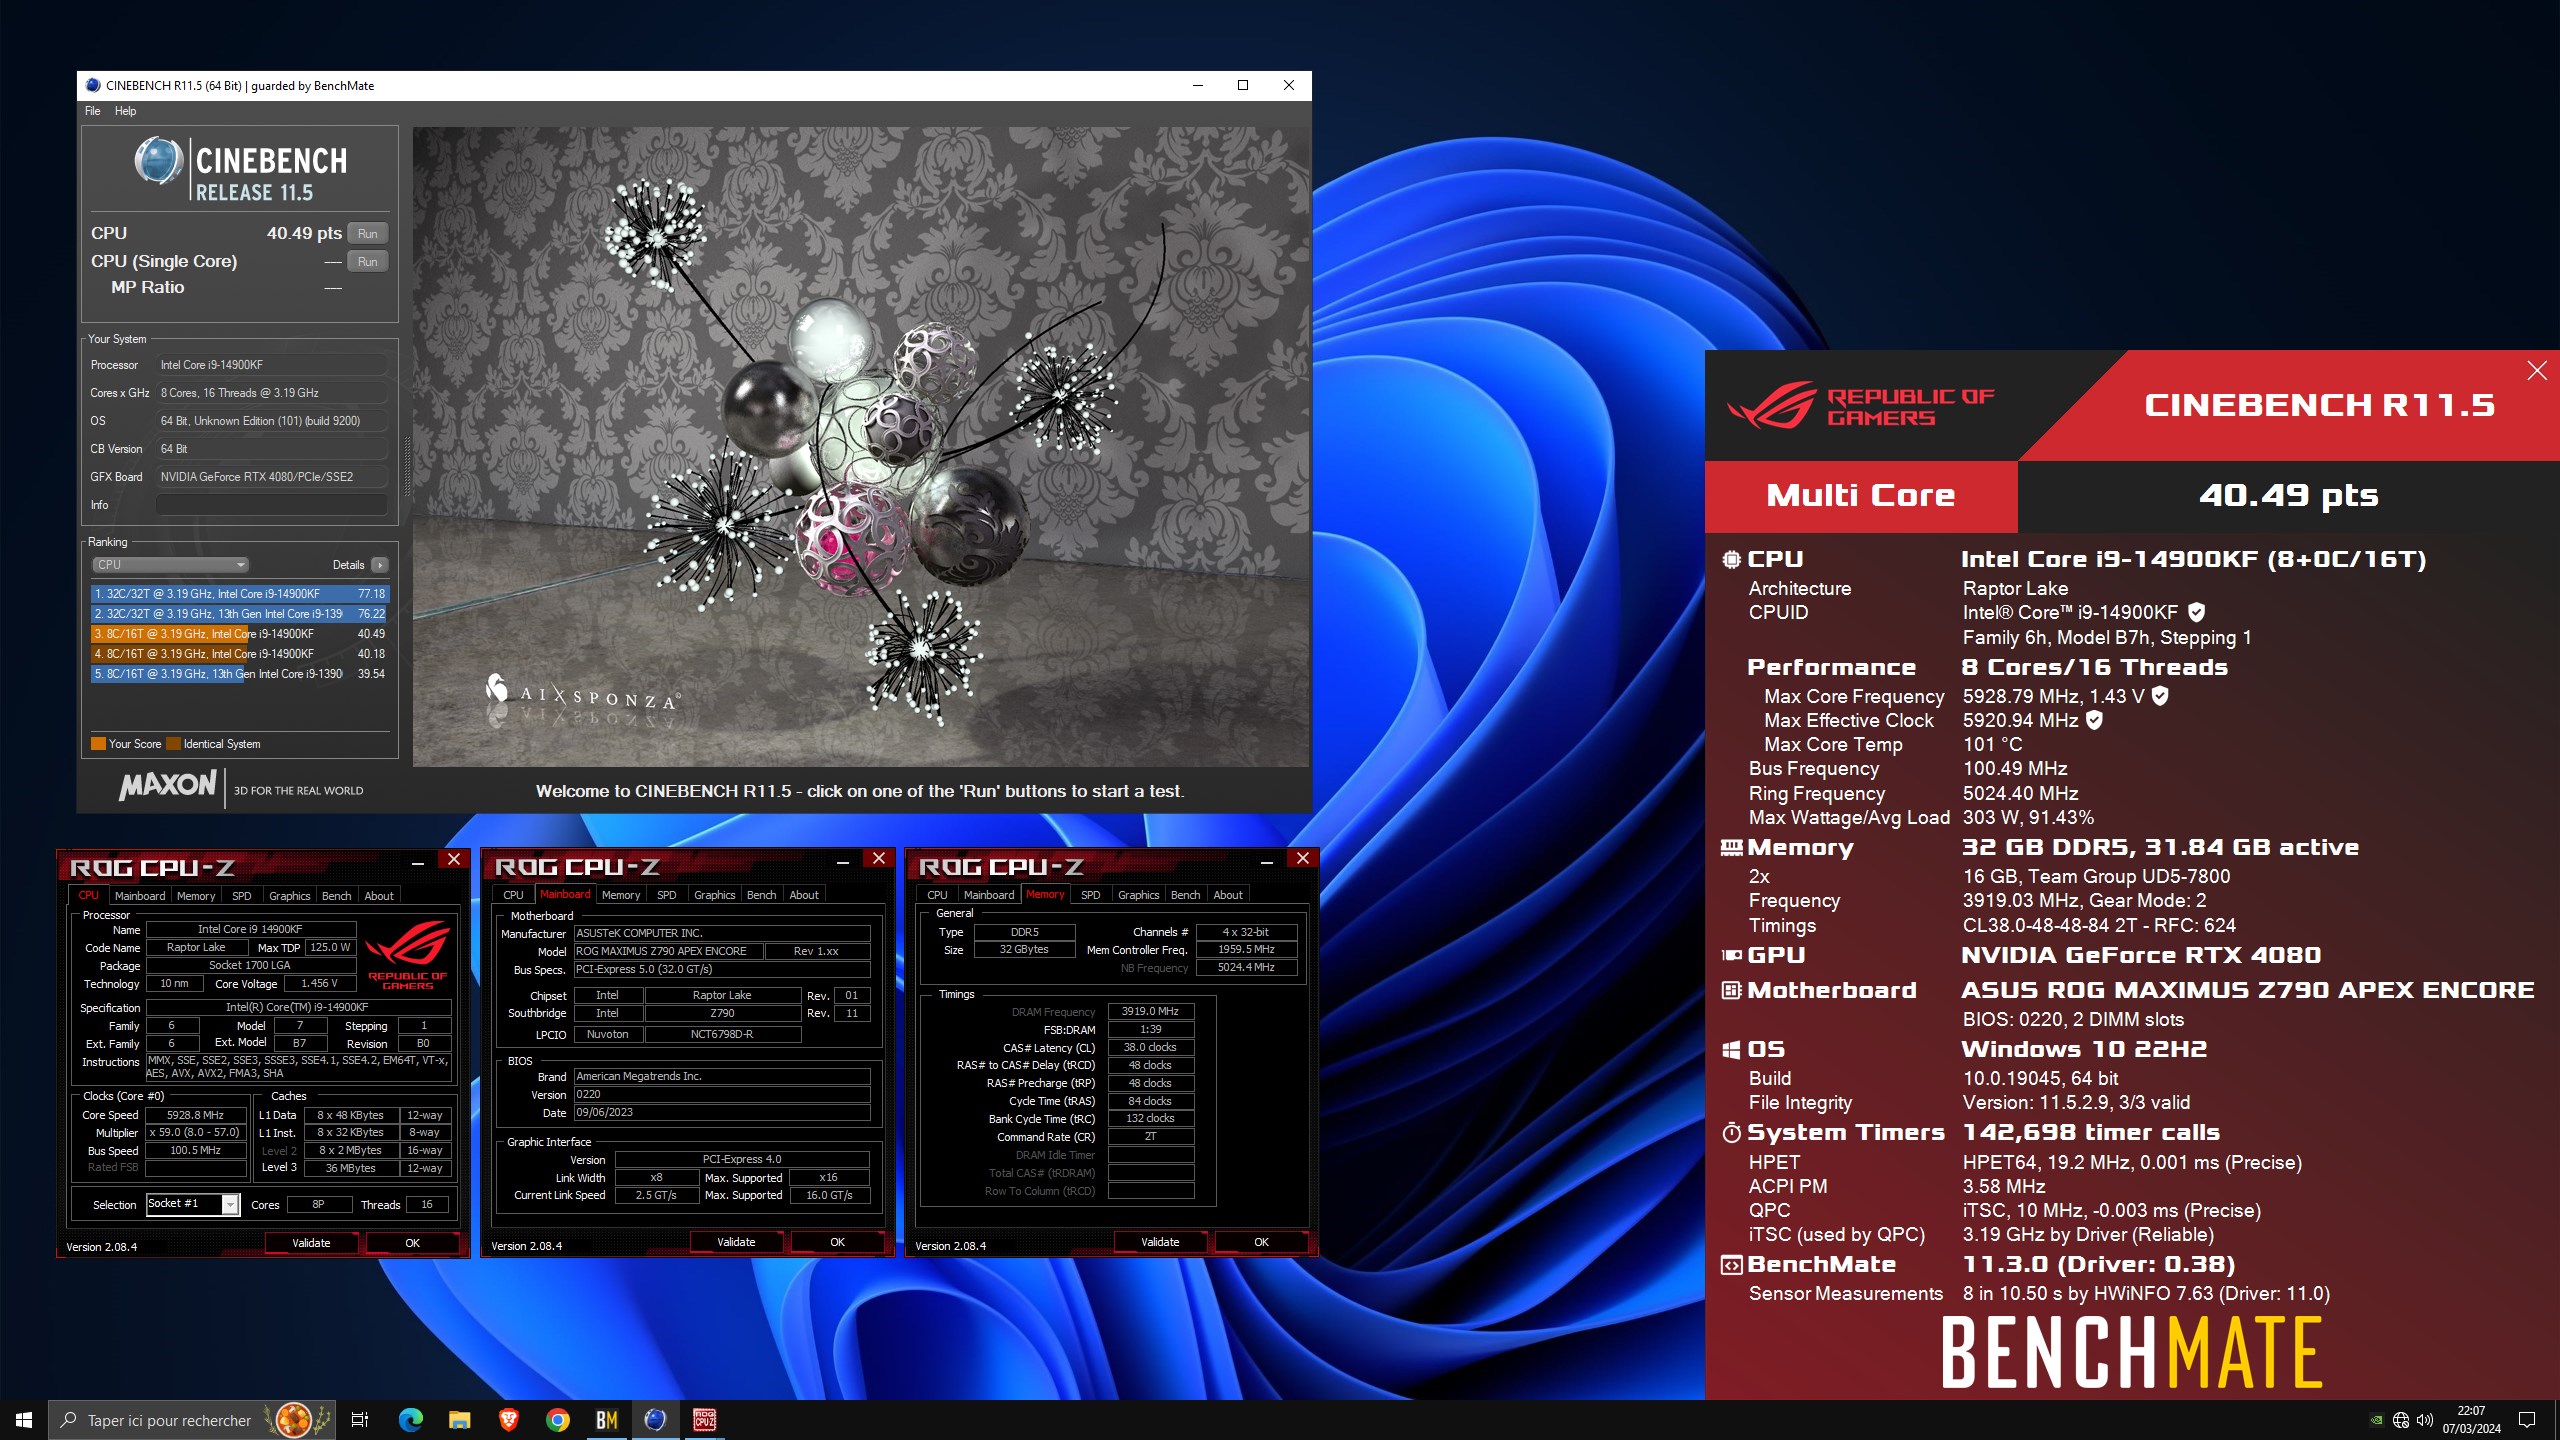Switch to BenchMate via taskbar BM icon
The image size is (2560, 1440).
coord(607,1420)
